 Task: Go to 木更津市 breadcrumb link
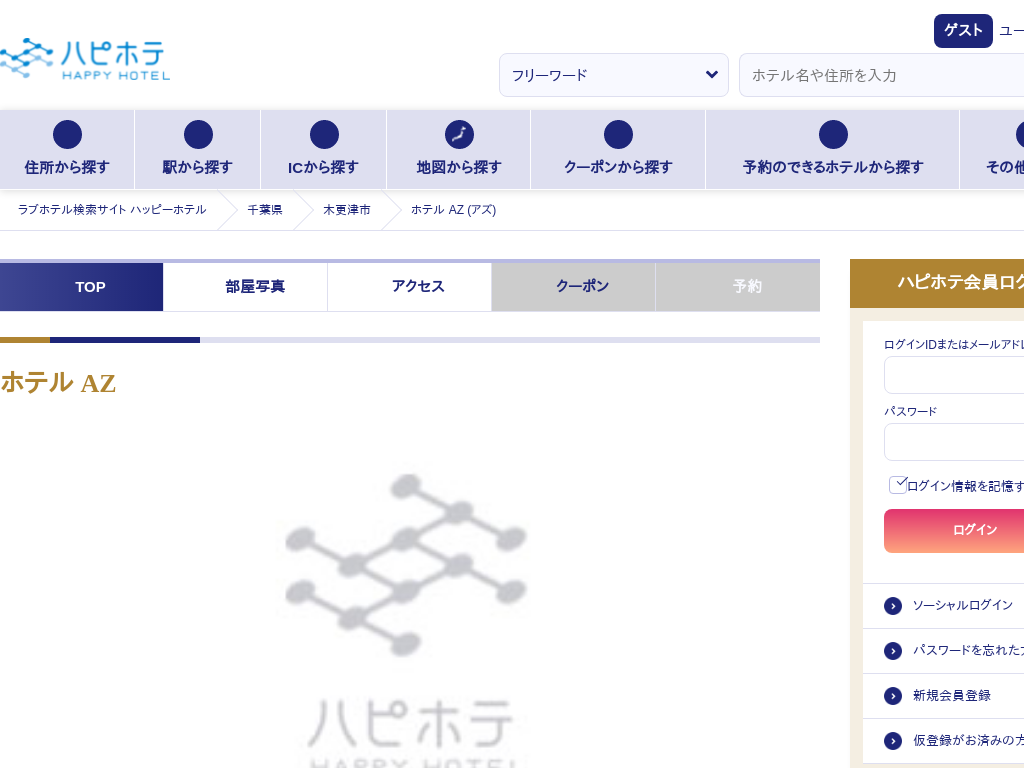click(347, 210)
